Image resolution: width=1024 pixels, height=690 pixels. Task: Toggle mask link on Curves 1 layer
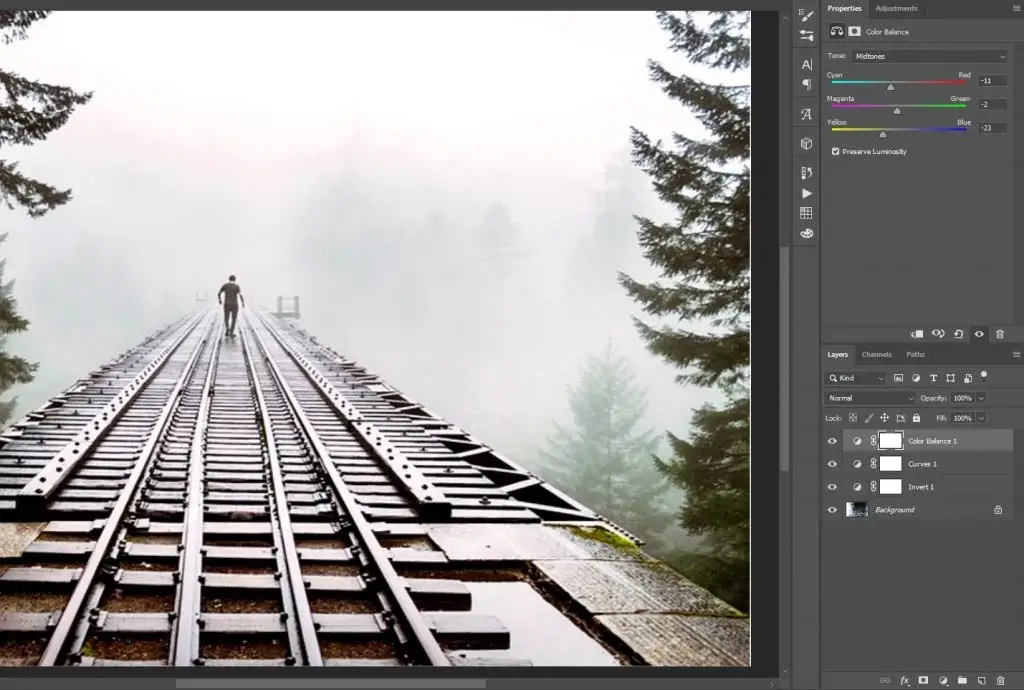(873, 464)
